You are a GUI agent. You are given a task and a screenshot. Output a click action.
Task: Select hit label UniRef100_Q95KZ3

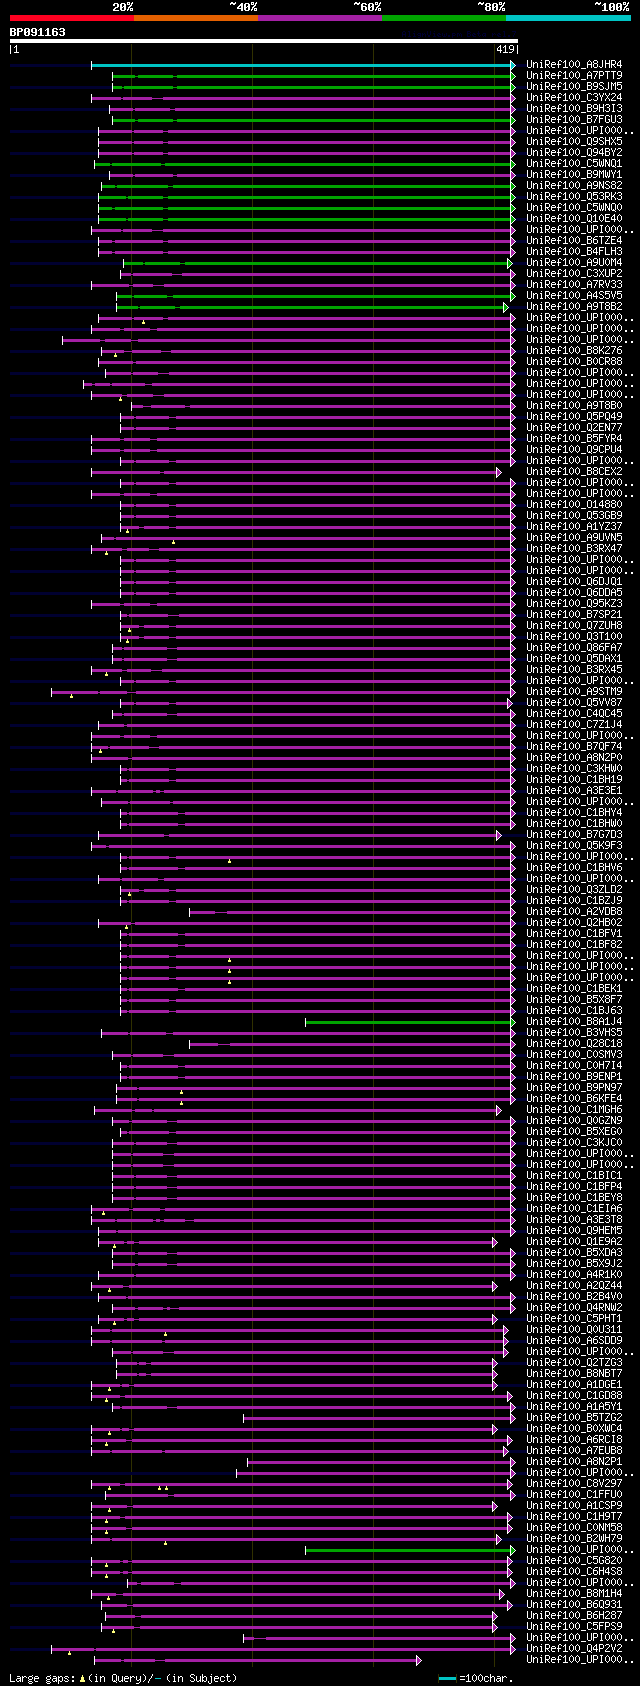point(574,604)
